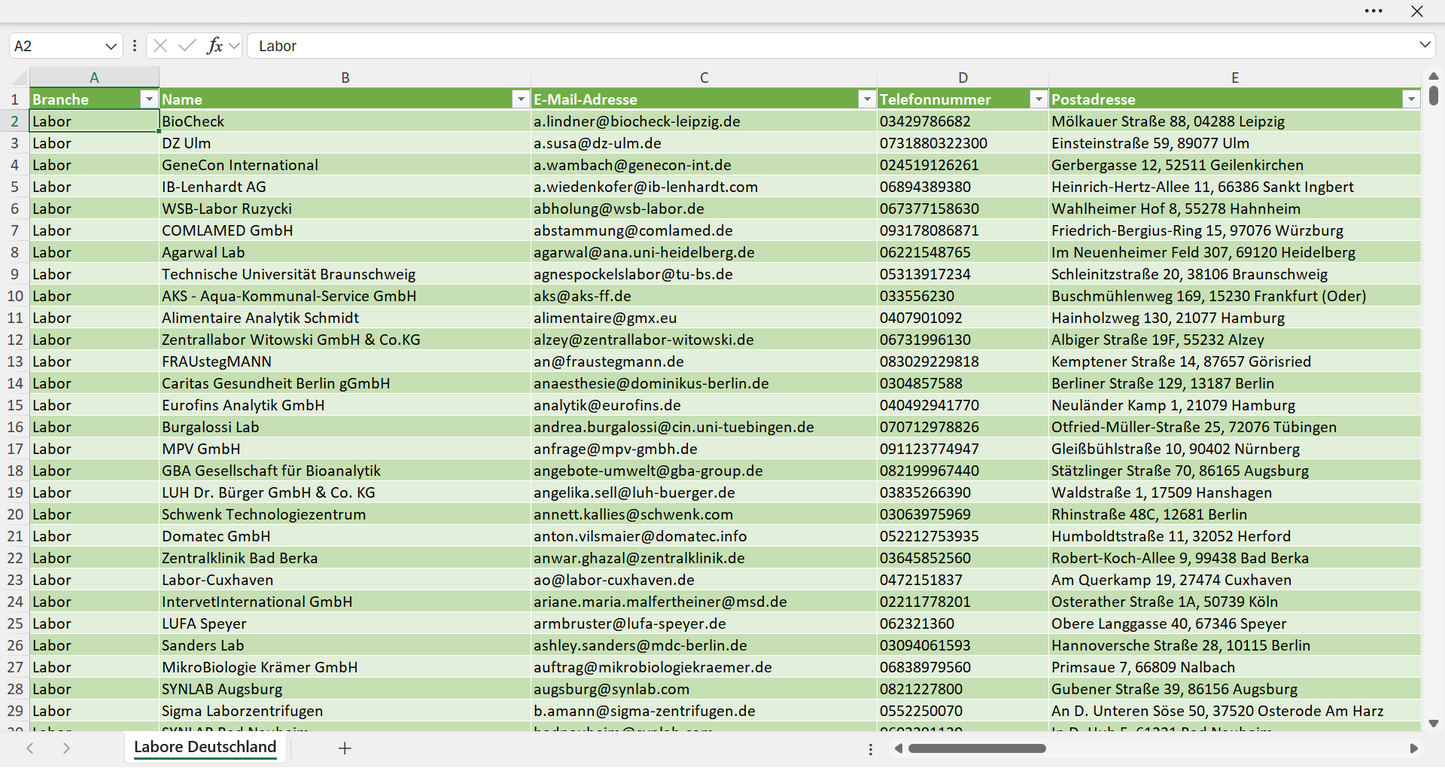Select the Sigma Laborzentrifugen cell
Screen dimensions: 1445x768
[x=345, y=711]
